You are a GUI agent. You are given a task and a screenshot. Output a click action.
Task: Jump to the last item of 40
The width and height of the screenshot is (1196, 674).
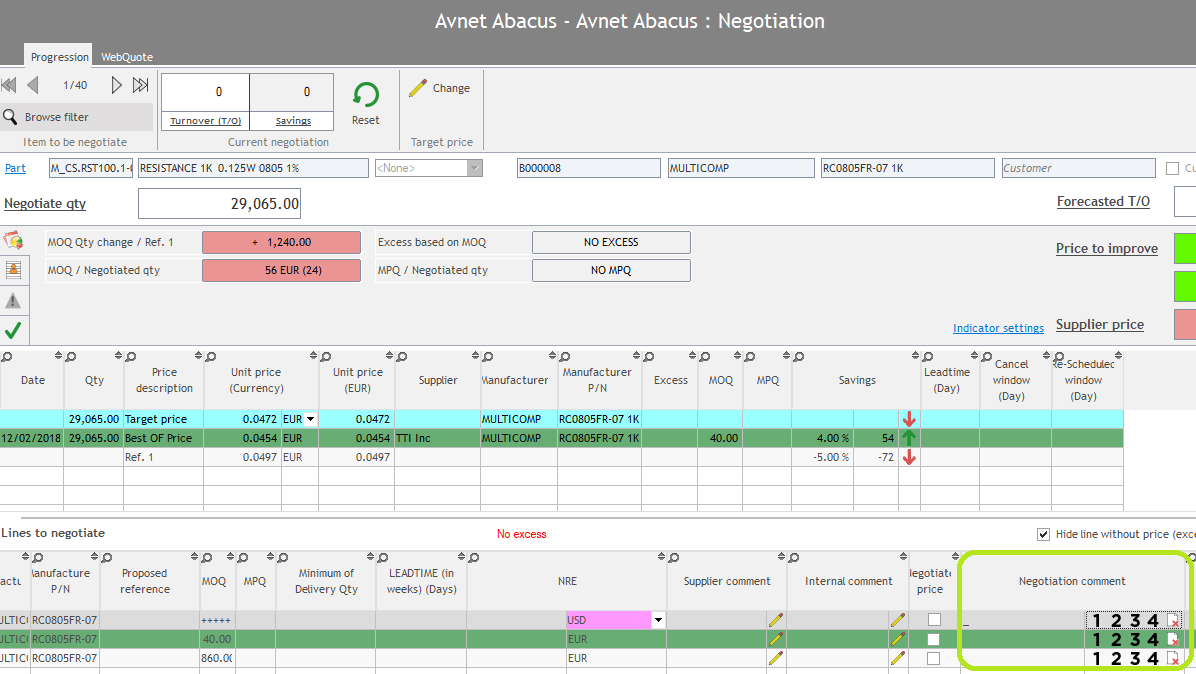(x=141, y=85)
